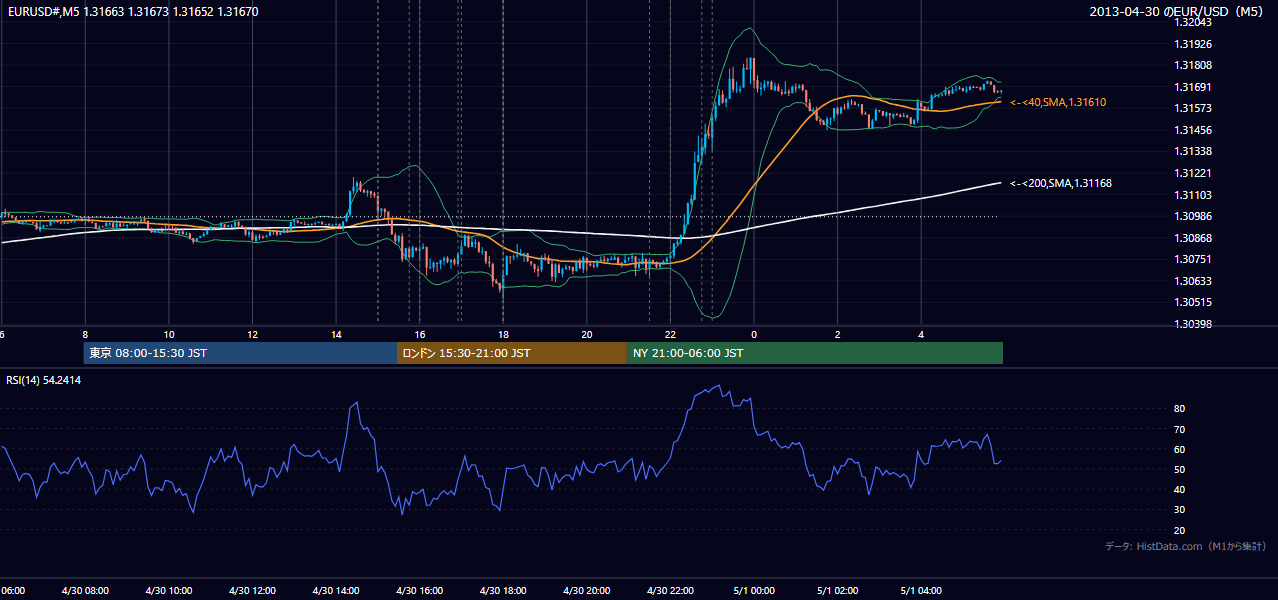Click the 4/30 20:00 time axis label
The height and width of the screenshot is (600, 1278).
587,591
